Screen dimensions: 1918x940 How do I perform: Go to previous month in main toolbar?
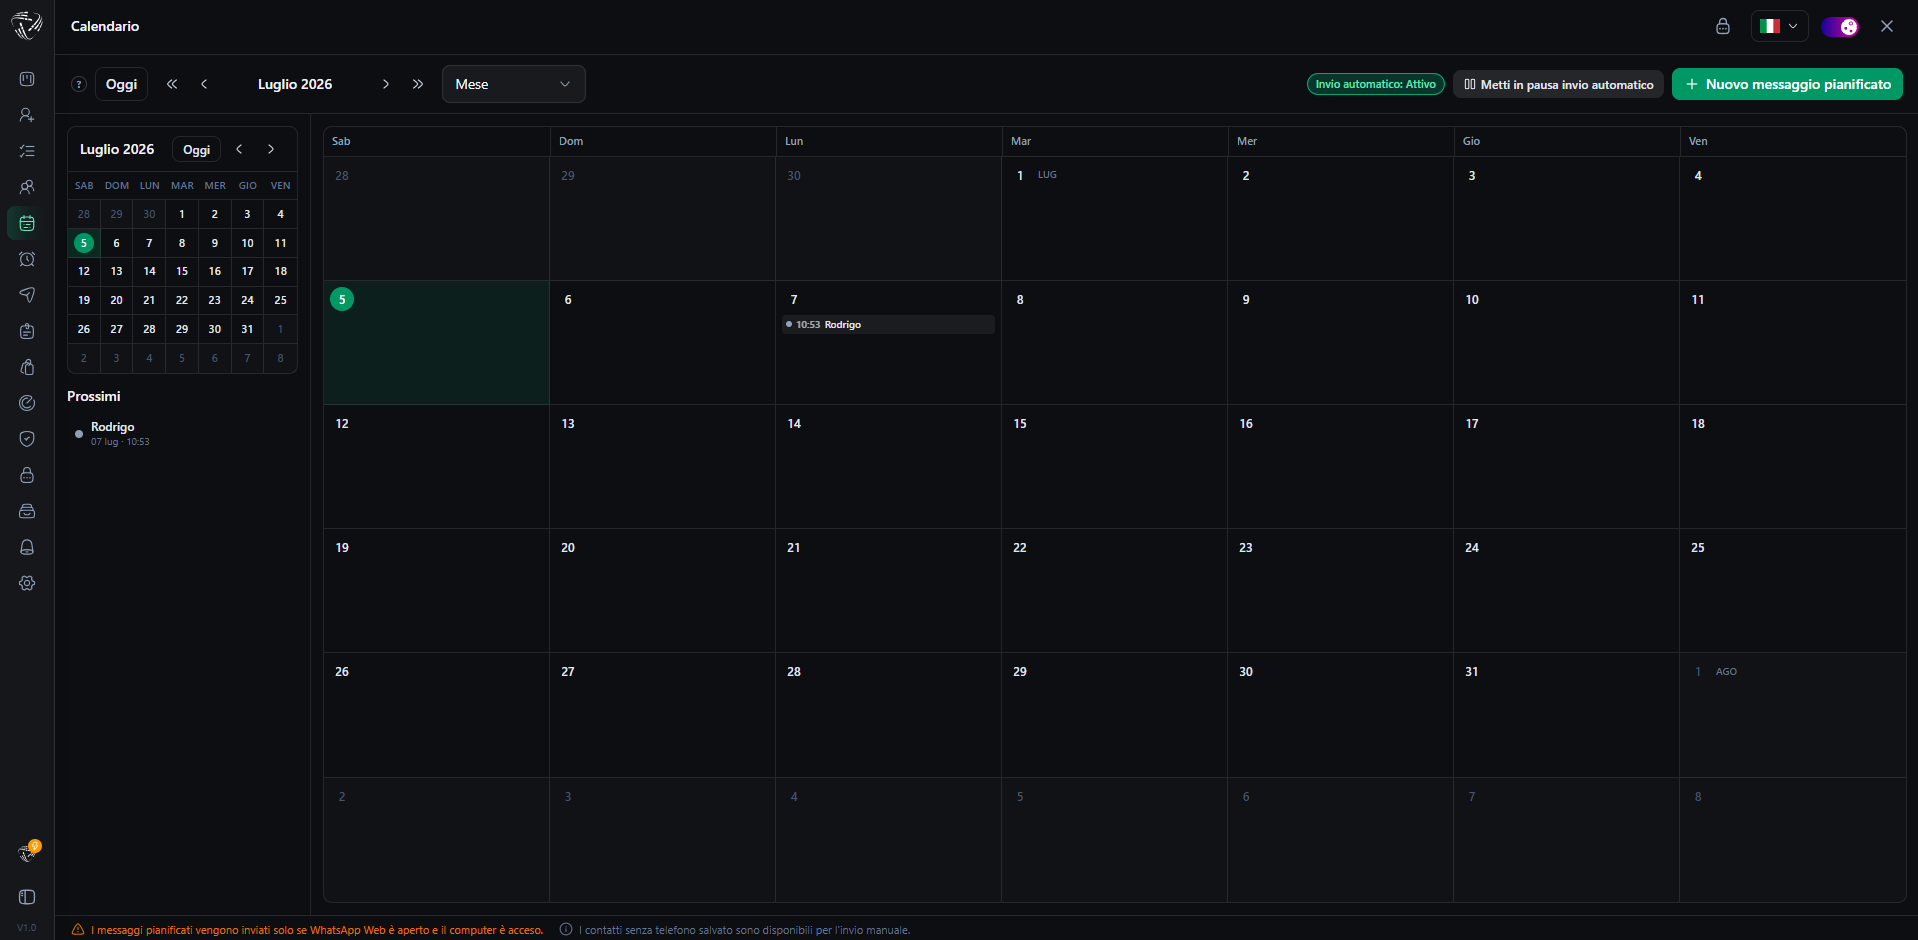click(x=204, y=84)
